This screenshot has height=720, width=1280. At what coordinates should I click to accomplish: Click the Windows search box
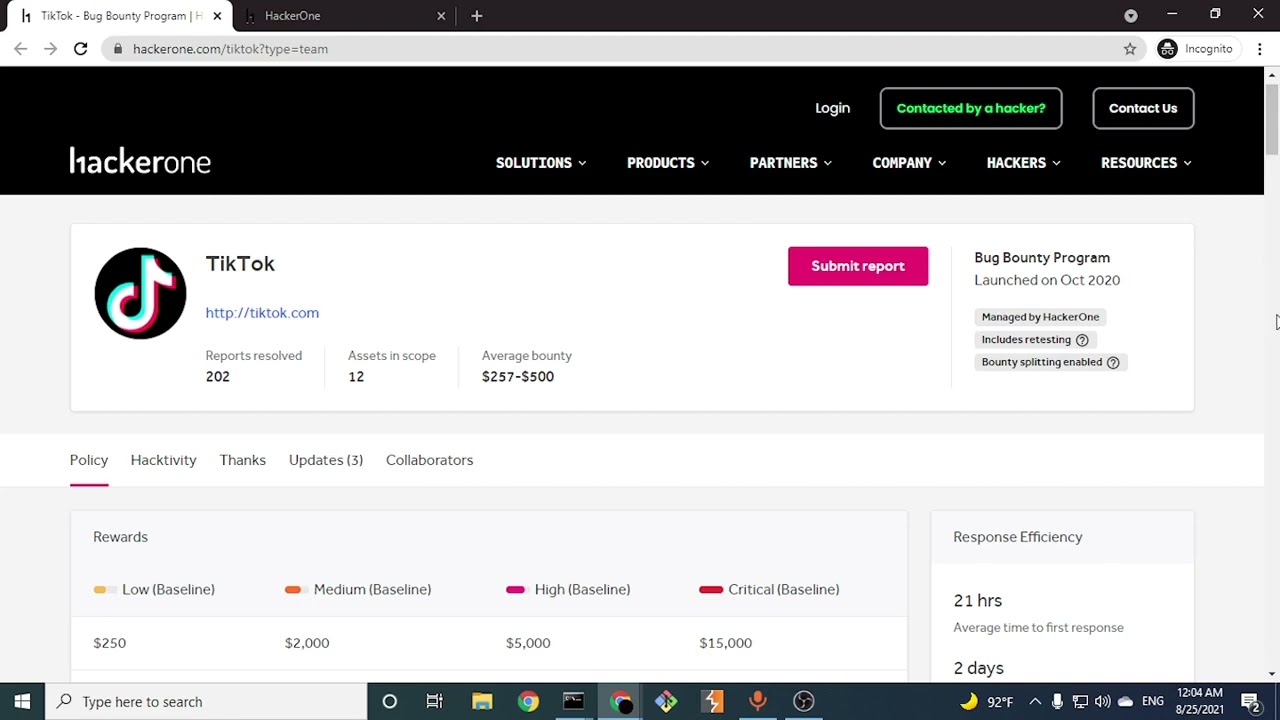206,702
